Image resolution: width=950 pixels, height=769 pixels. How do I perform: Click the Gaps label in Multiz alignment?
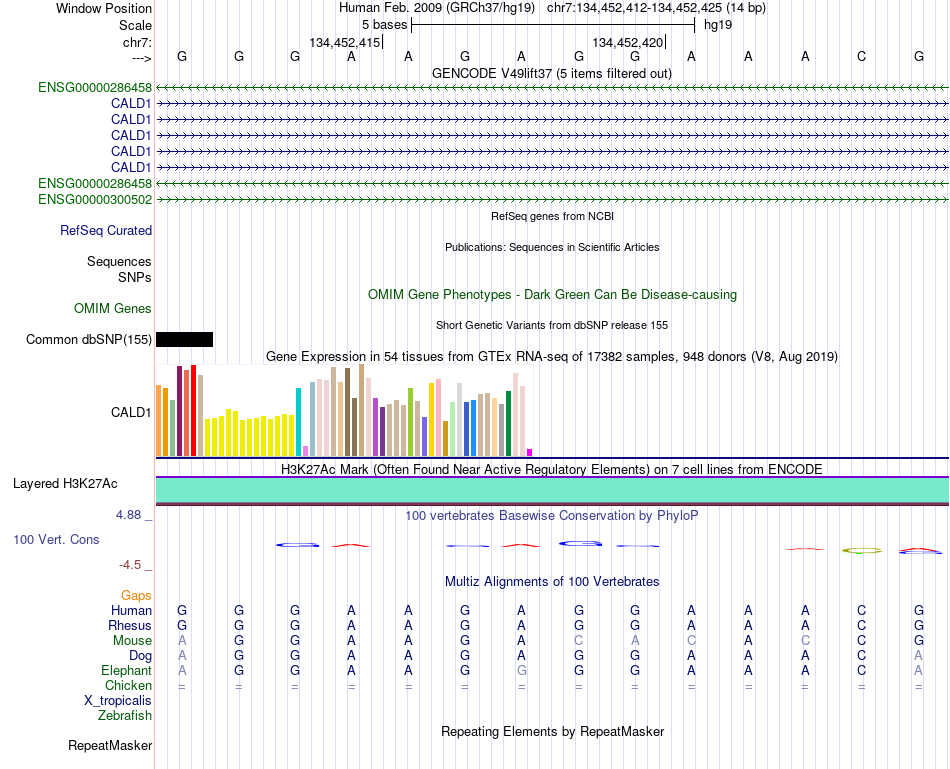(x=136, y=596)
